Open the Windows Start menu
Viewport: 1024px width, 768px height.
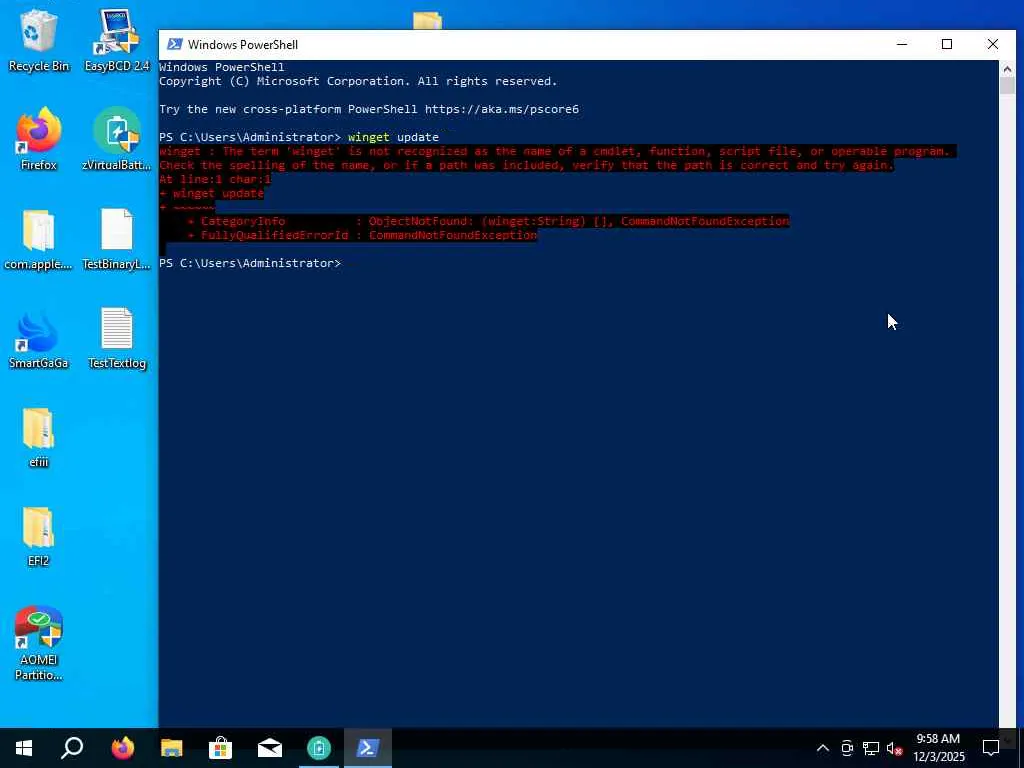(24, 748)
